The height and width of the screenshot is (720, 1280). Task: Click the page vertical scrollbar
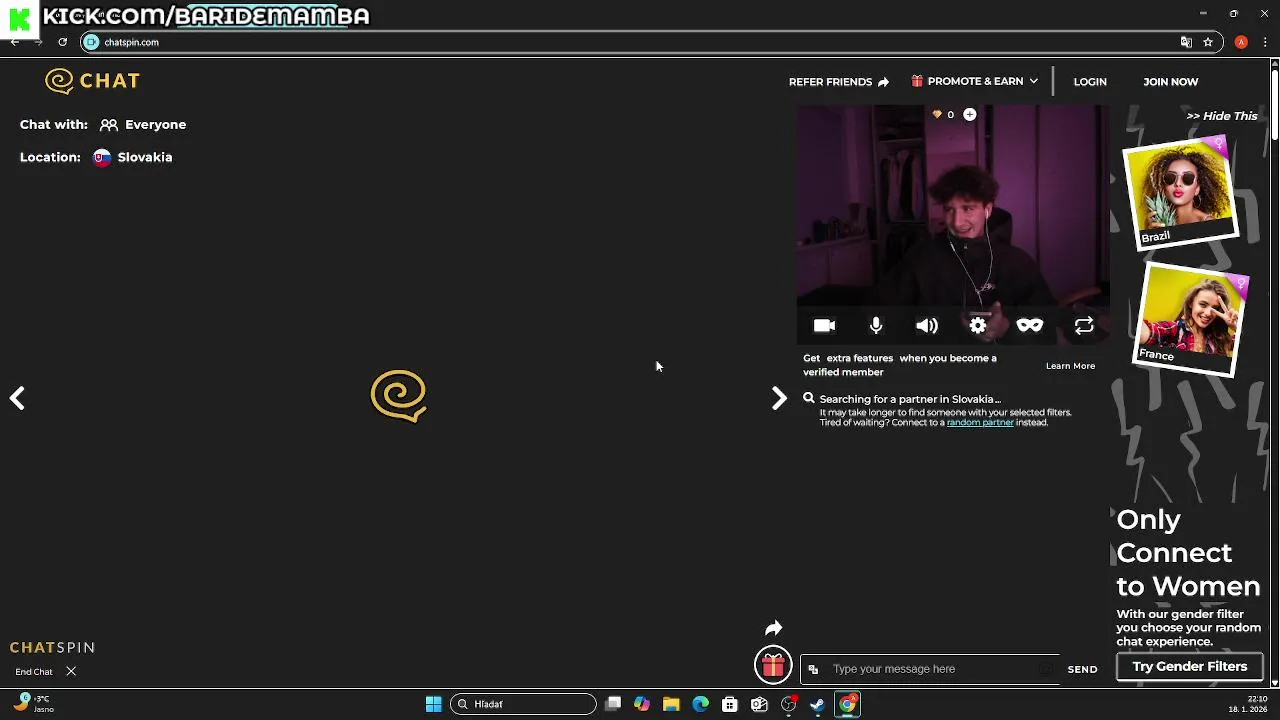pyautogui.click(x=1274, y=372)
